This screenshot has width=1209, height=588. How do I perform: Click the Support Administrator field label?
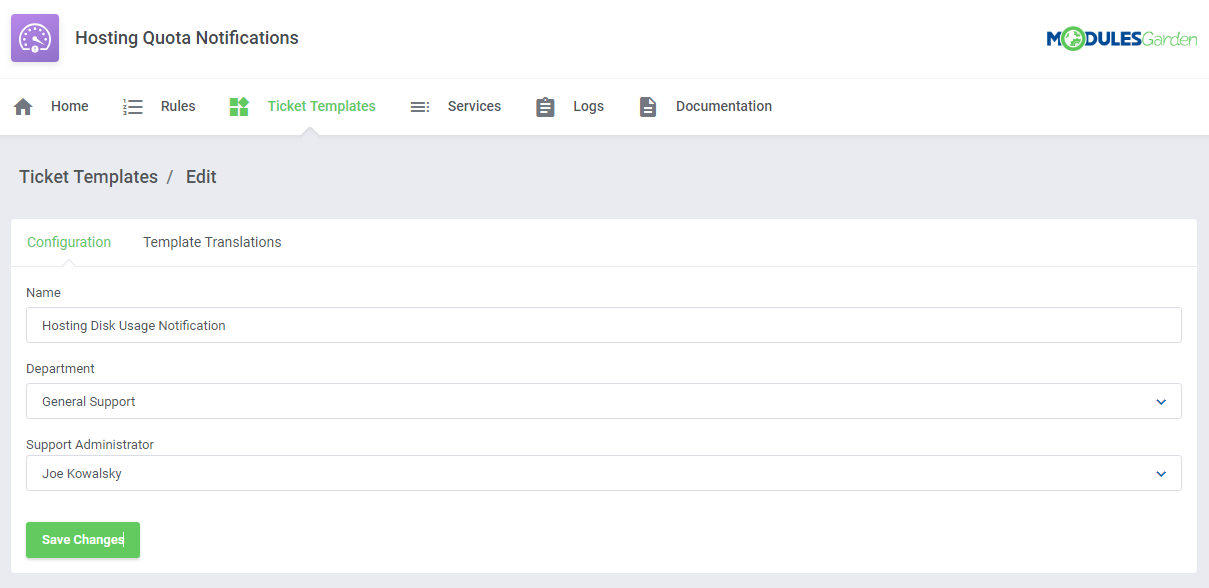pyautogui.click(x=90, y=445)
